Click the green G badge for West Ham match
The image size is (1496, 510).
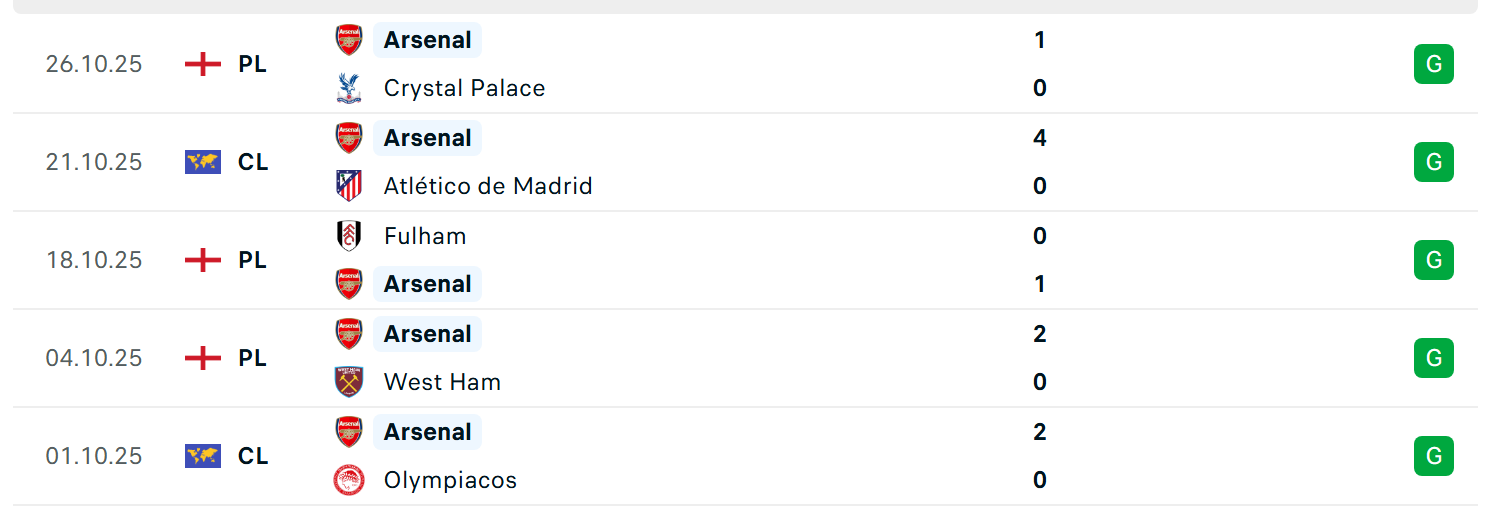click(1433, 358)
